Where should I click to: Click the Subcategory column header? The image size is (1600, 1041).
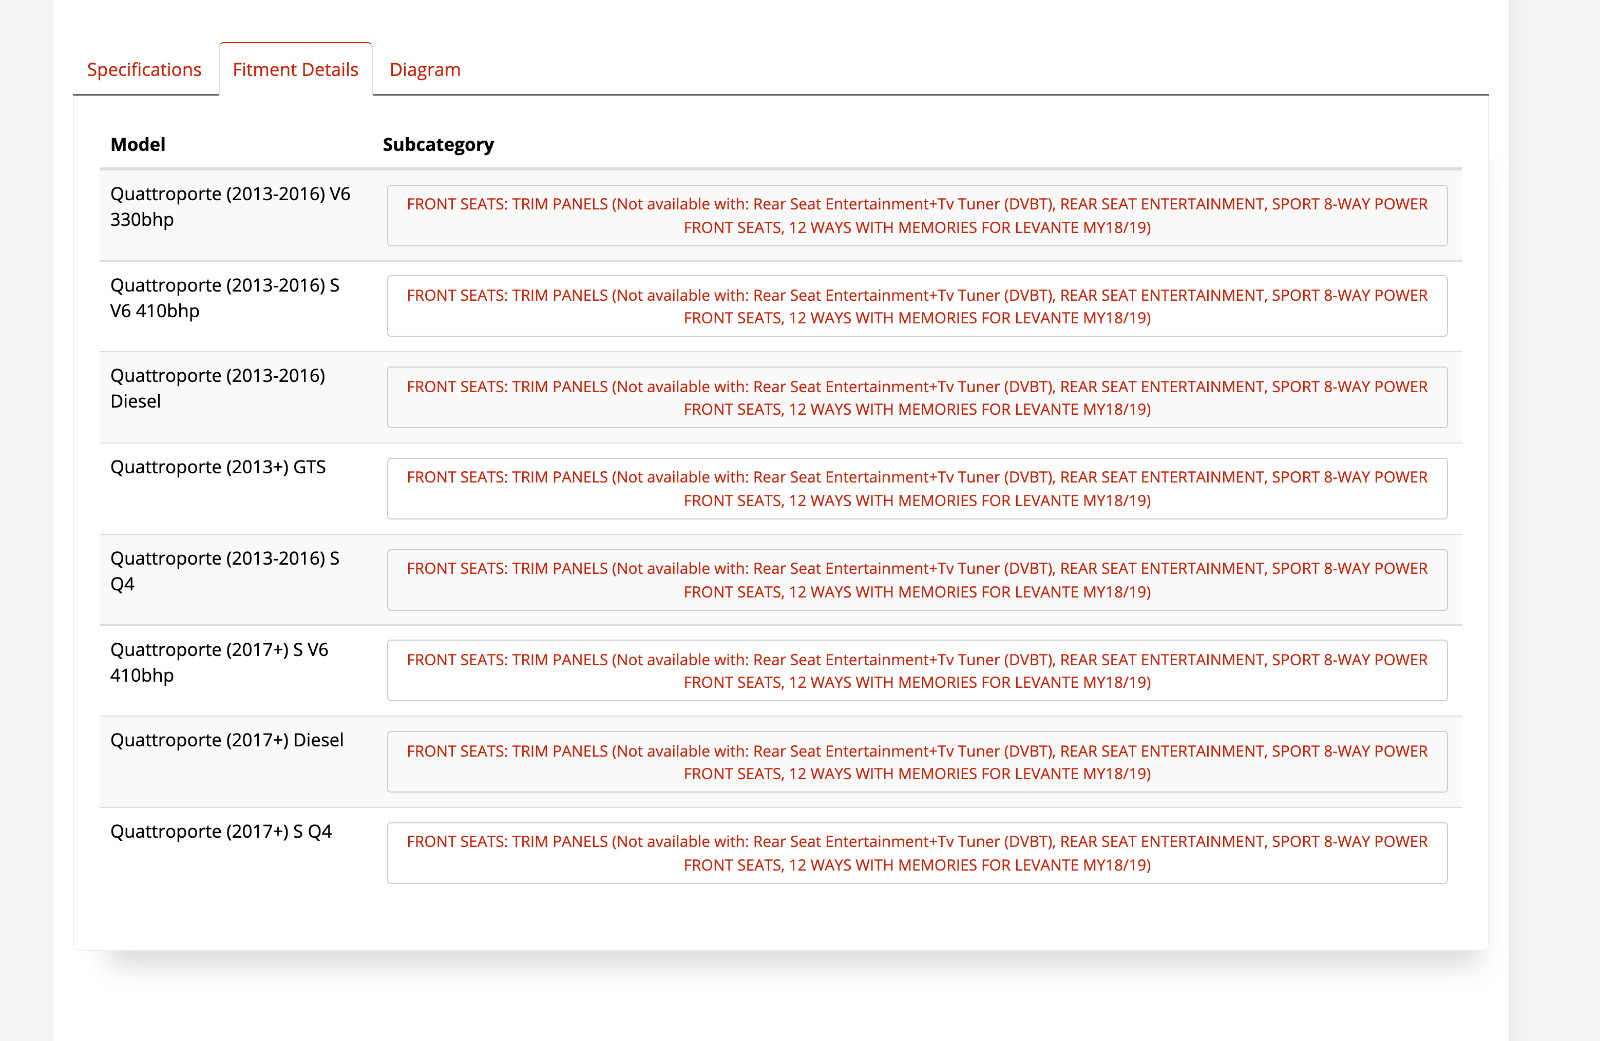click(x=438, y=144)
